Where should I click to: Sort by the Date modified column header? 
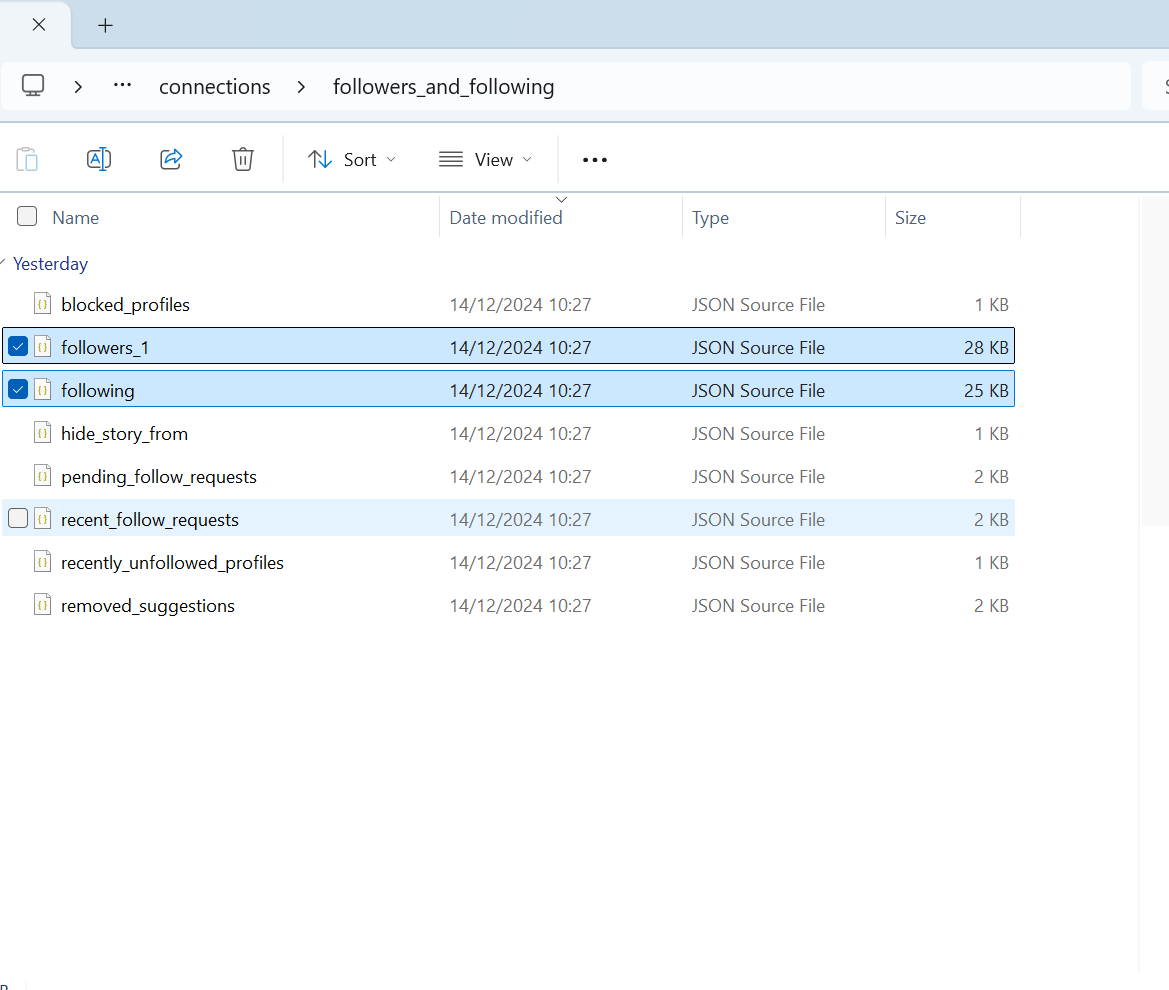tap(505, 218)
